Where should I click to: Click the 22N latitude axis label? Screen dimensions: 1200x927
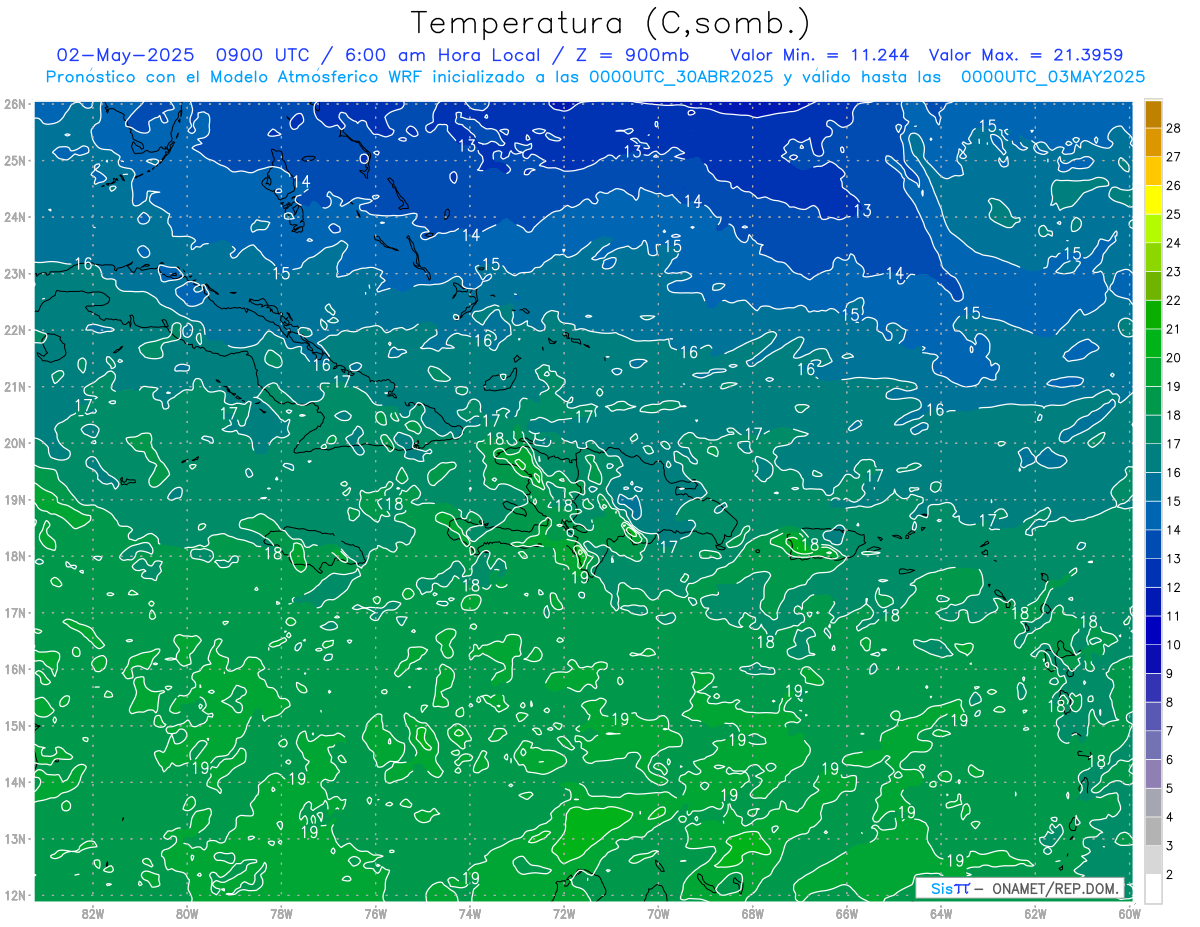pos(14,329)
